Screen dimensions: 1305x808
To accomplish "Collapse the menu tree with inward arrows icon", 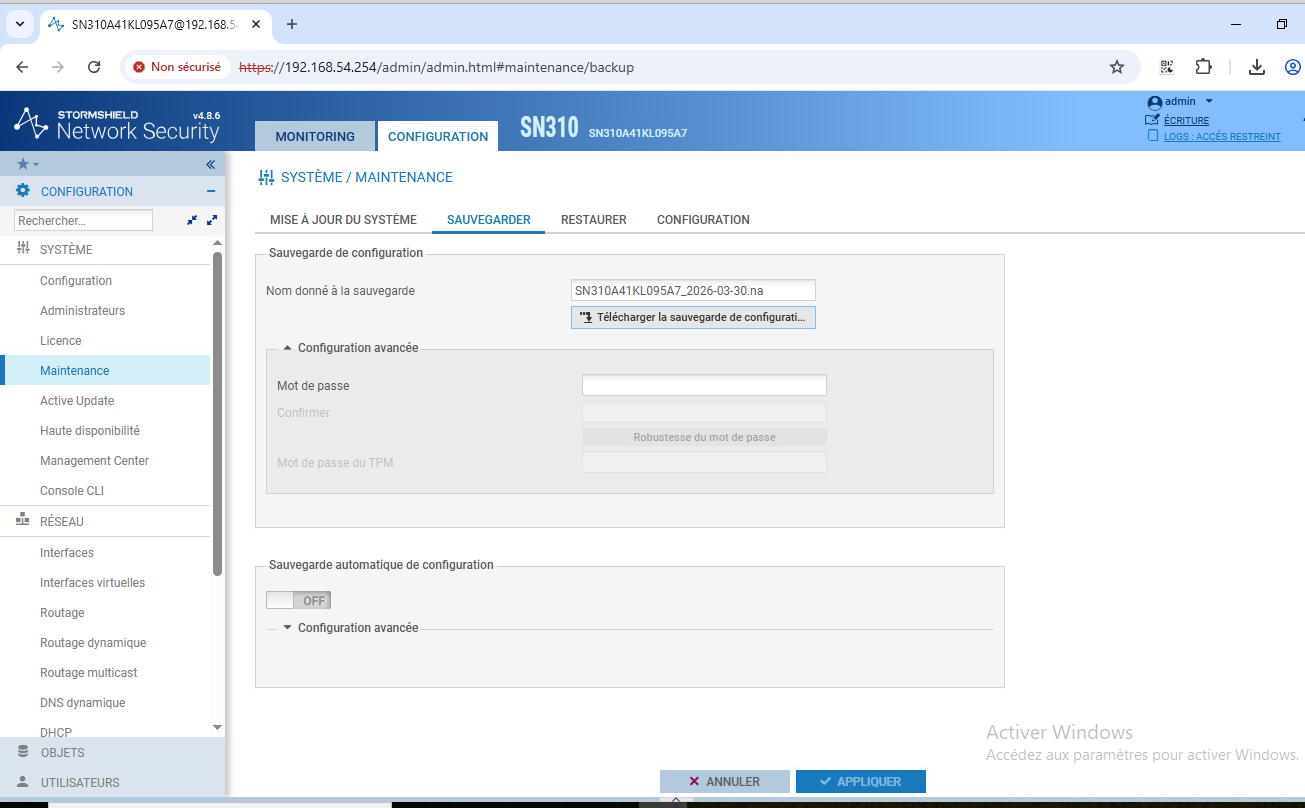I will 190,220.
